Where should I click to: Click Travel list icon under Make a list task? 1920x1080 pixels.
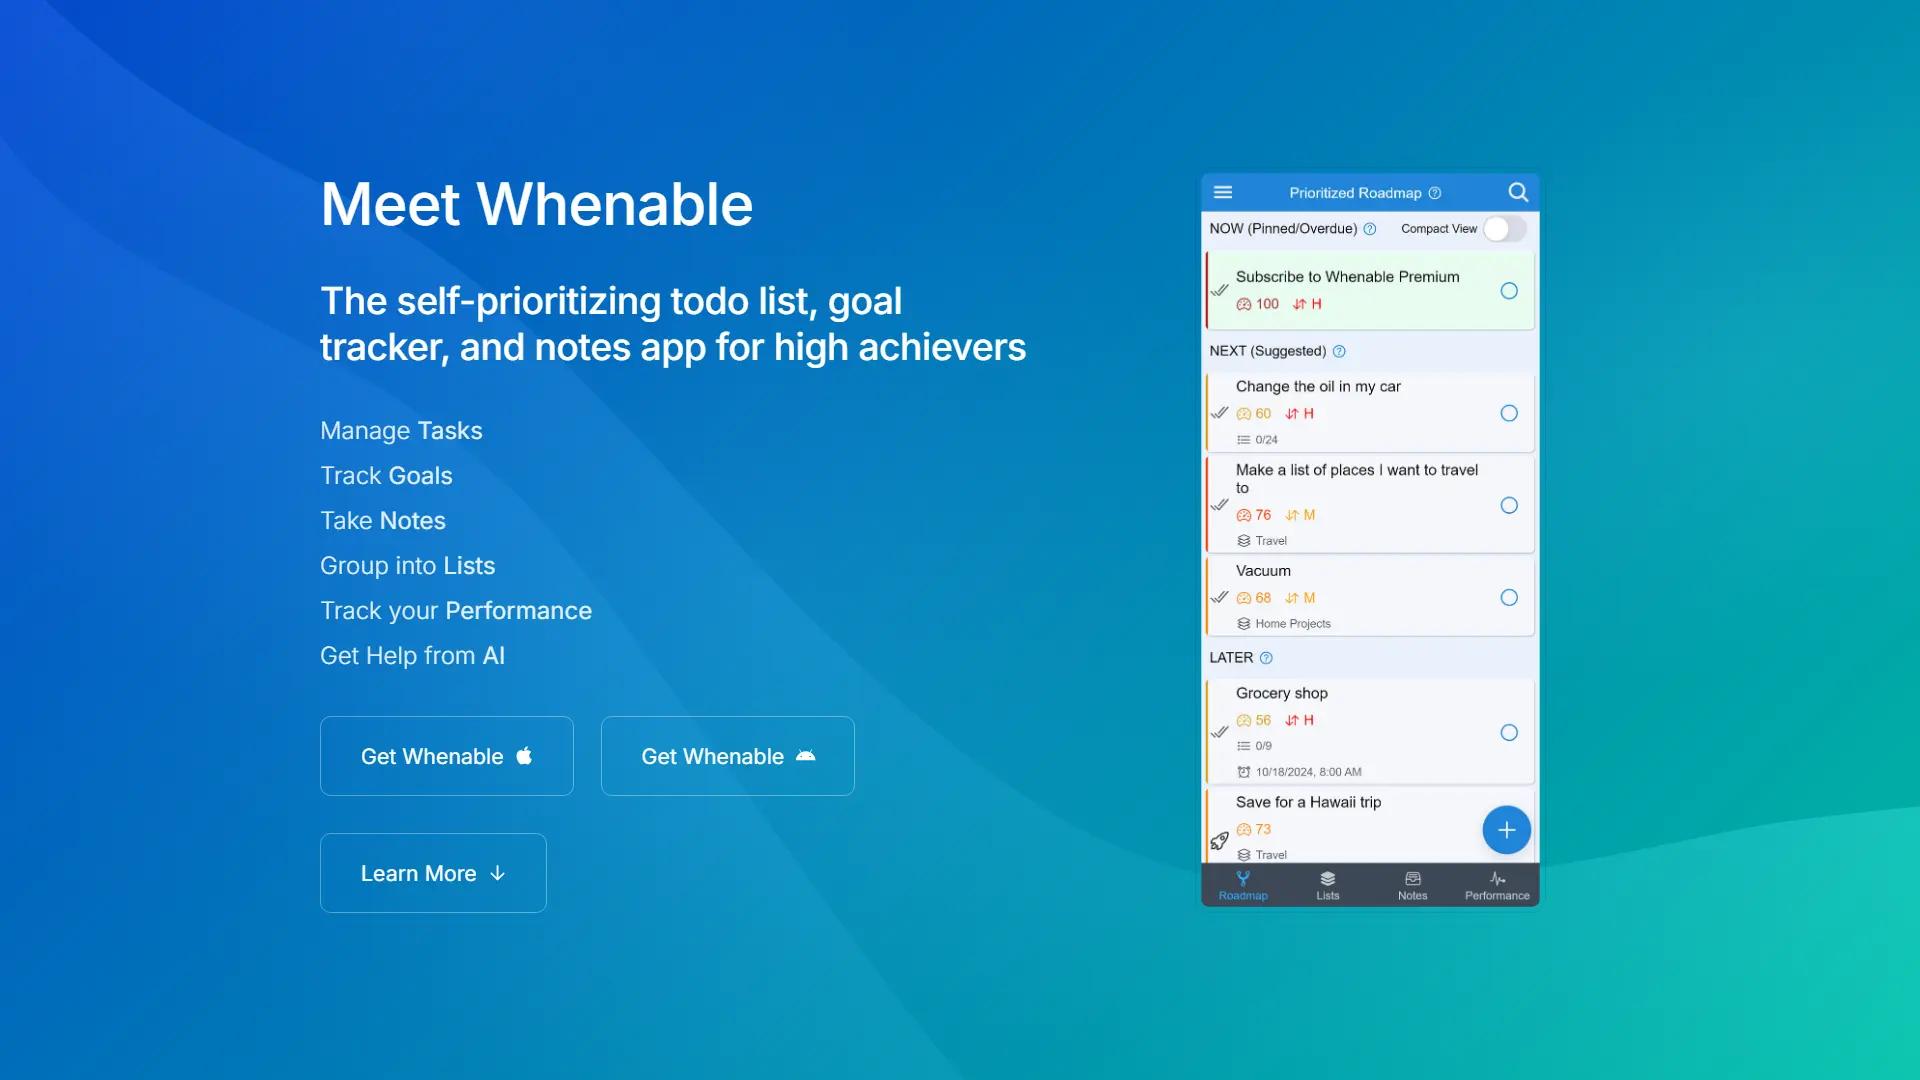pyautogui.click(x=1244, y=541)
